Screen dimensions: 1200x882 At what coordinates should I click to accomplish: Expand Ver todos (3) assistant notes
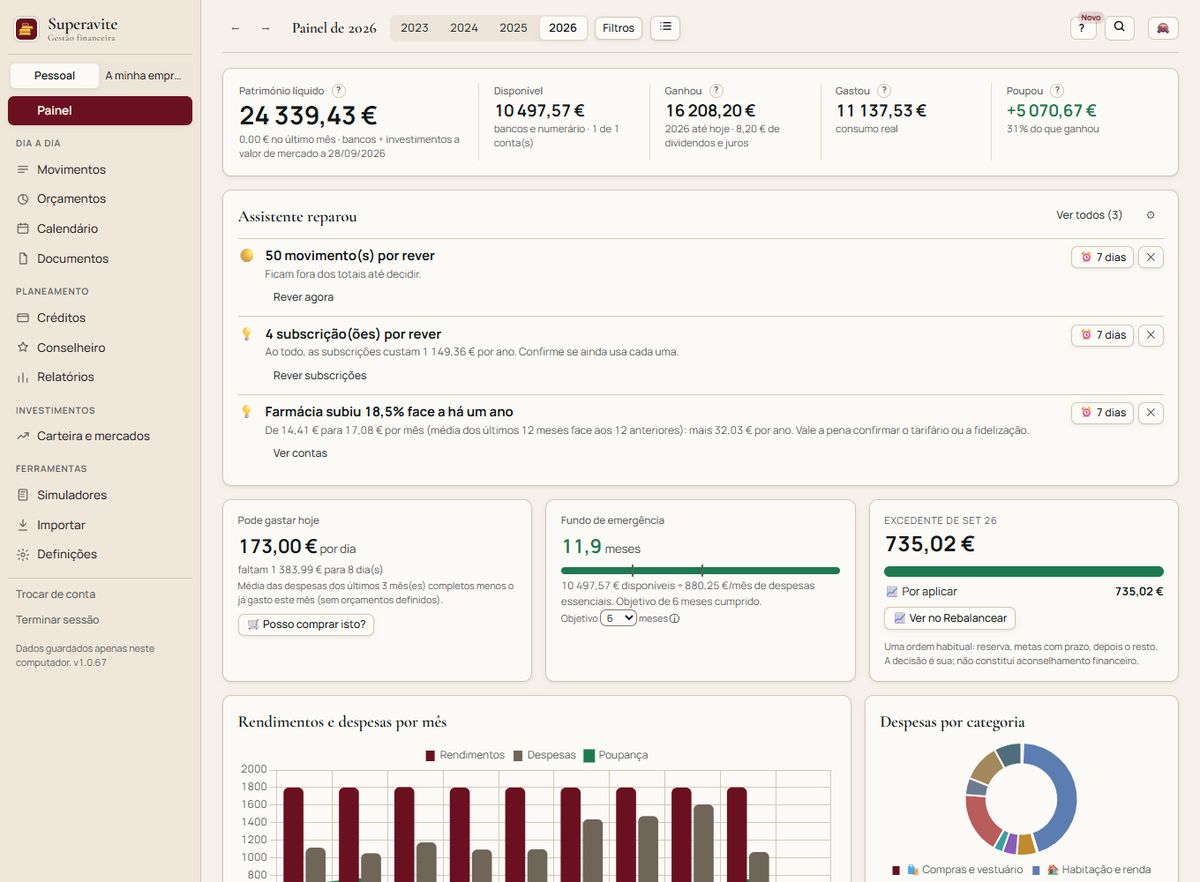click(1089, 215)
